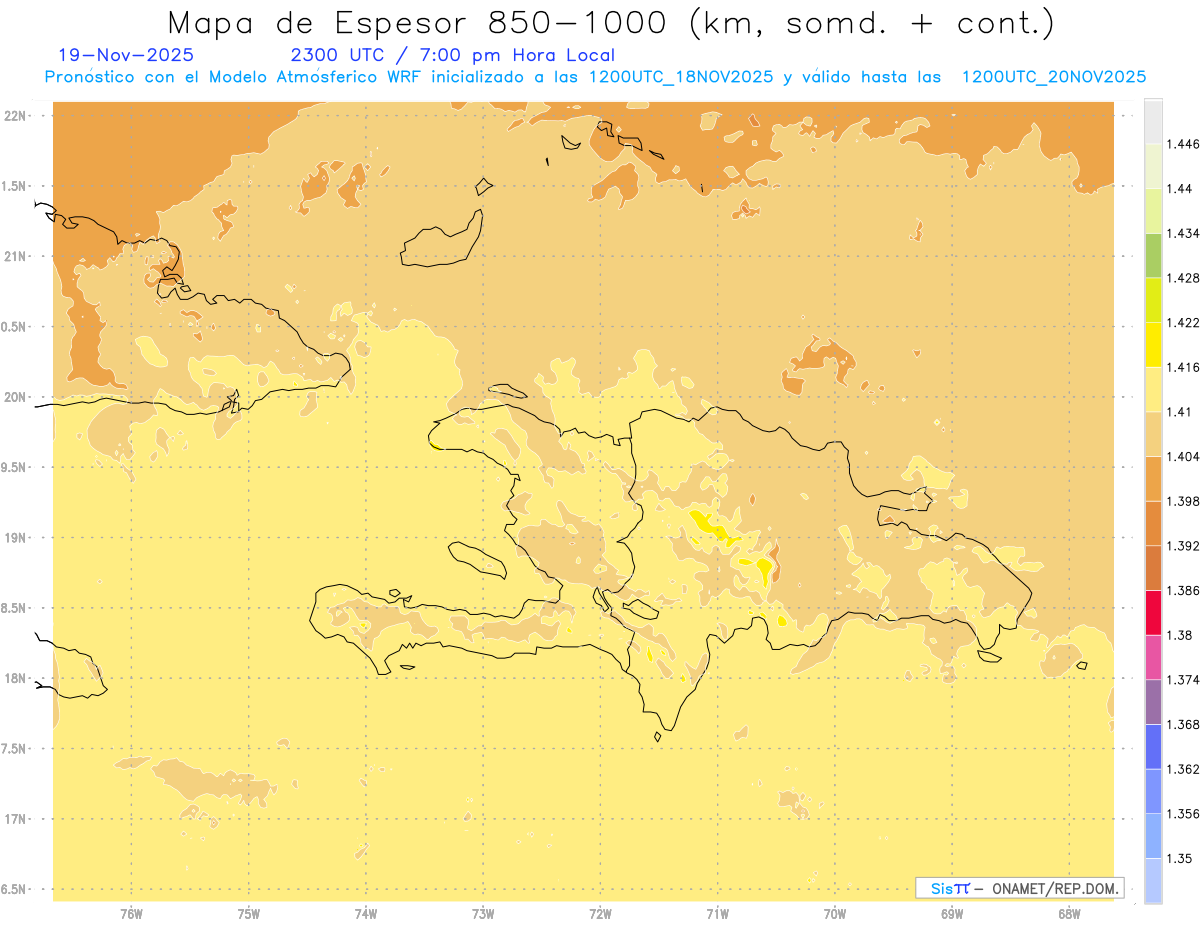Click the colorbar value "1.434"
Screen dimensions: 1200x927
pyautogui.click(x=1183, y=233)
